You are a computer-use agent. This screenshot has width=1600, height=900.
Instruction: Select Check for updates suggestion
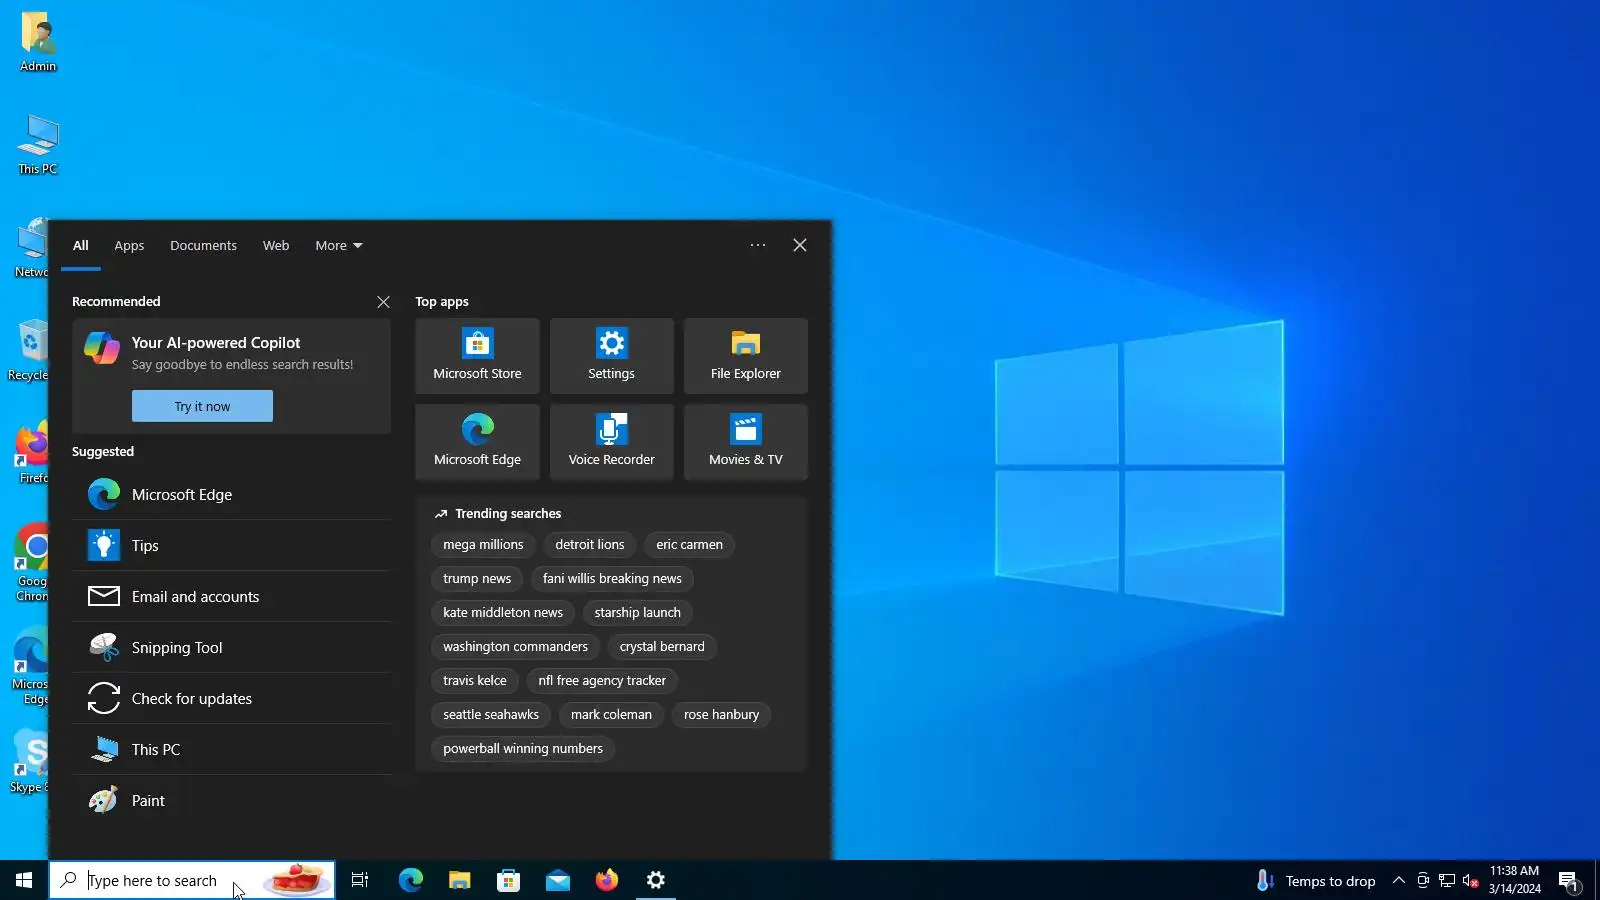[x=231, y=698]
